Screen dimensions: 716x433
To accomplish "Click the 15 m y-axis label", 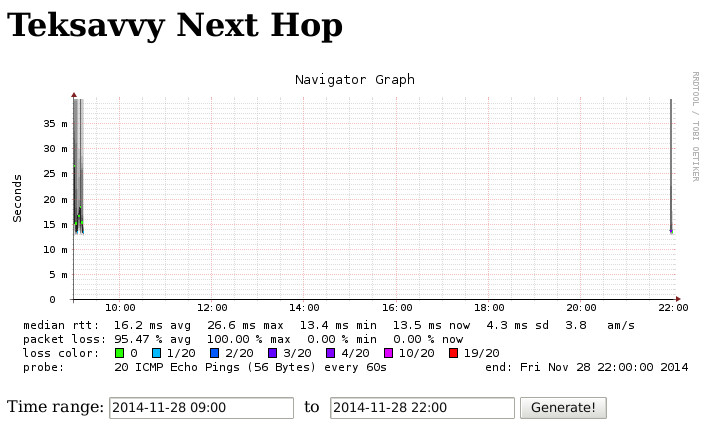I will point(55,224).
